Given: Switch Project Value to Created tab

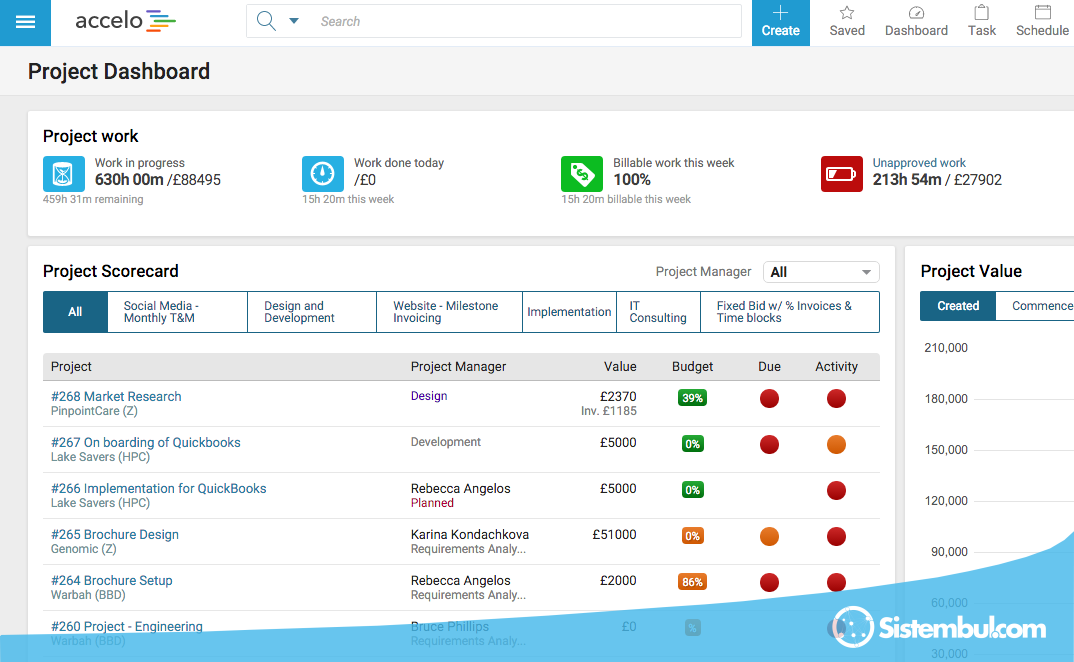Looking at the screenshot, I should [958, 306].
